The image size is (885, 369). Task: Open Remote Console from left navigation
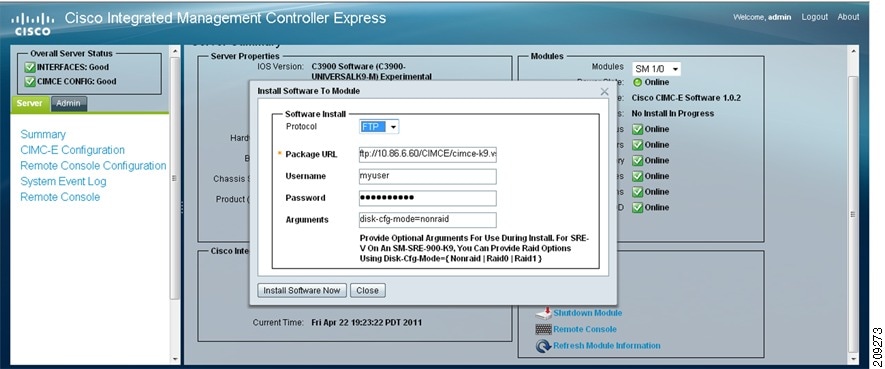pyautogui.click(x=60, y=197)
